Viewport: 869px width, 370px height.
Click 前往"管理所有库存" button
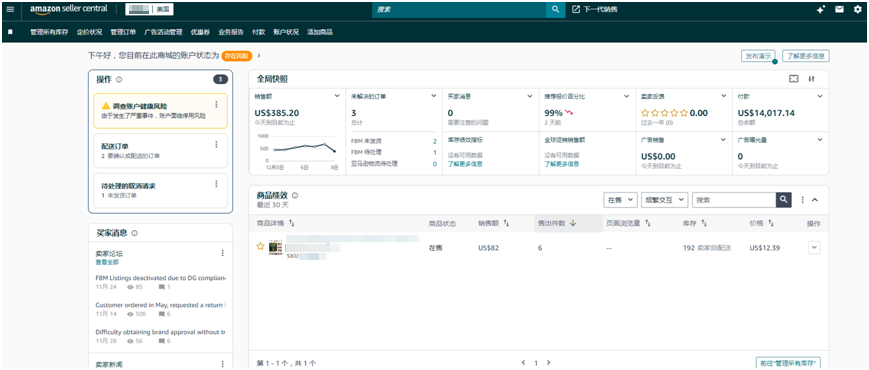click(x=788, y=363)
